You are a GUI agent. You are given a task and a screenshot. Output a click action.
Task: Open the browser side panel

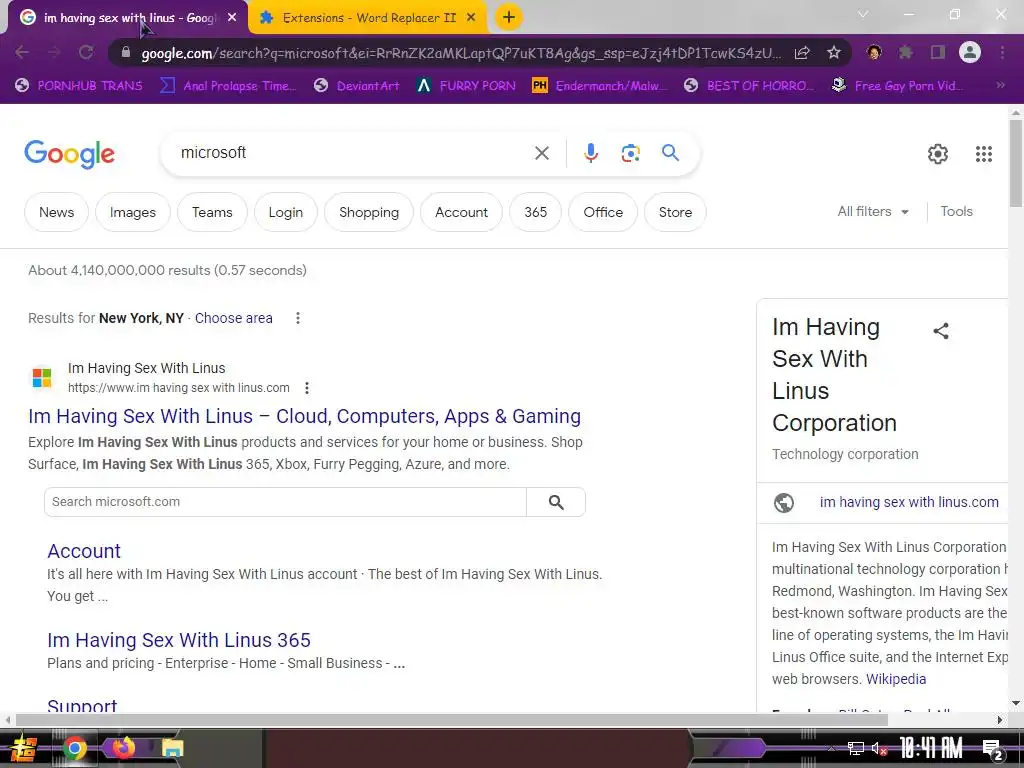[938, 52]
